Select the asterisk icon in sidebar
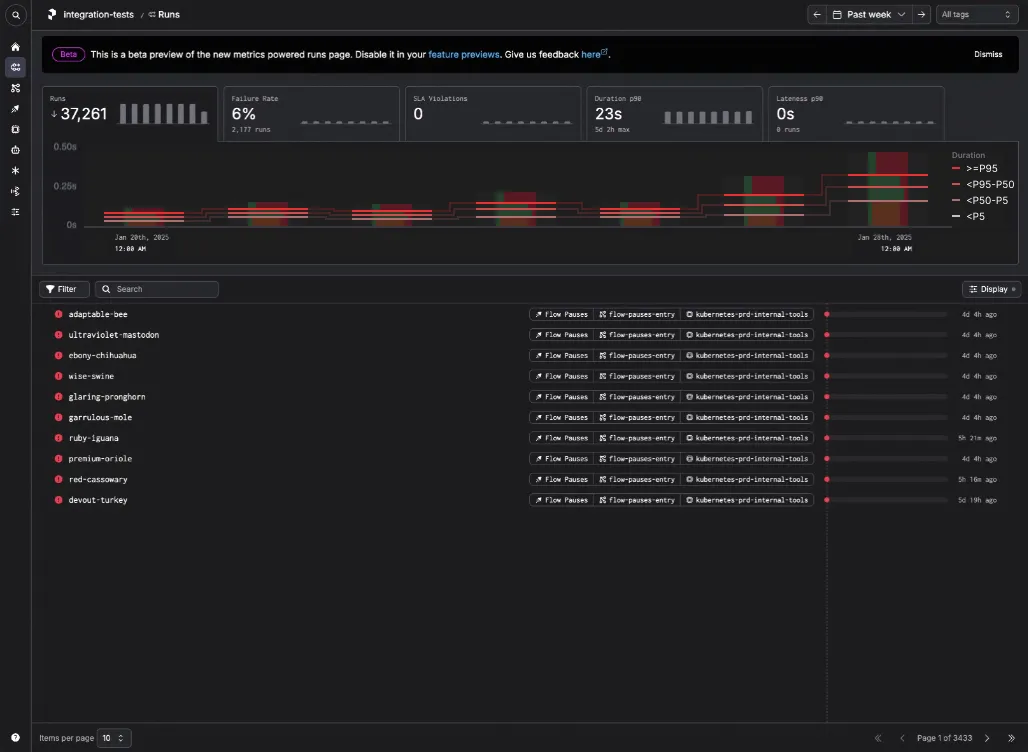Image resolution: width=1028 pixels, height=752 pixels. point(16,170)
